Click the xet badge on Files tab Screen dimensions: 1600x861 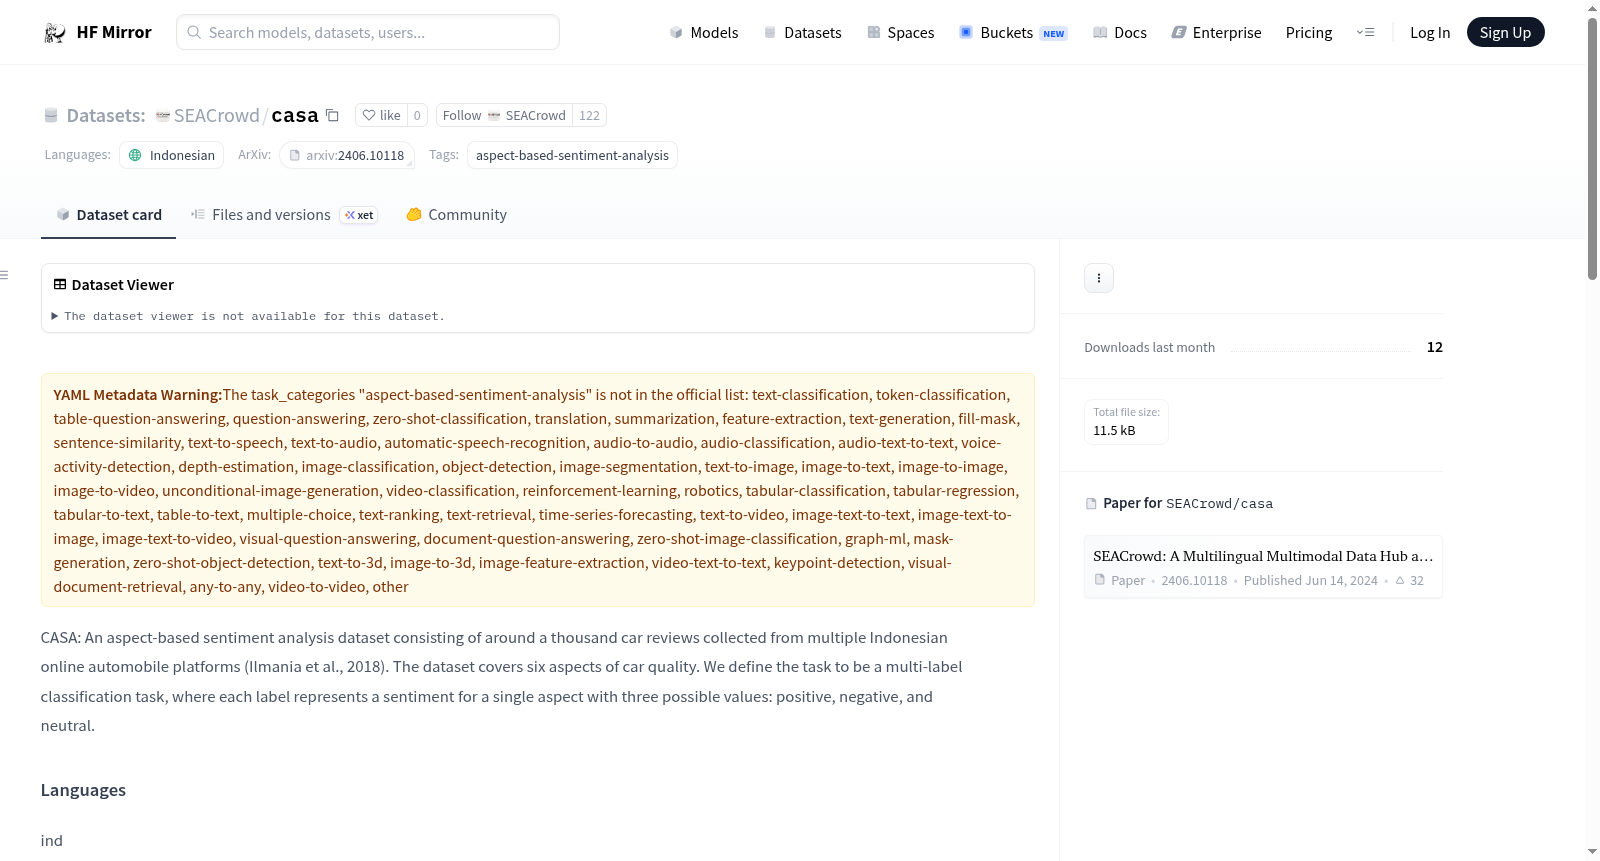pyautogui.click(x=358, y=215)
